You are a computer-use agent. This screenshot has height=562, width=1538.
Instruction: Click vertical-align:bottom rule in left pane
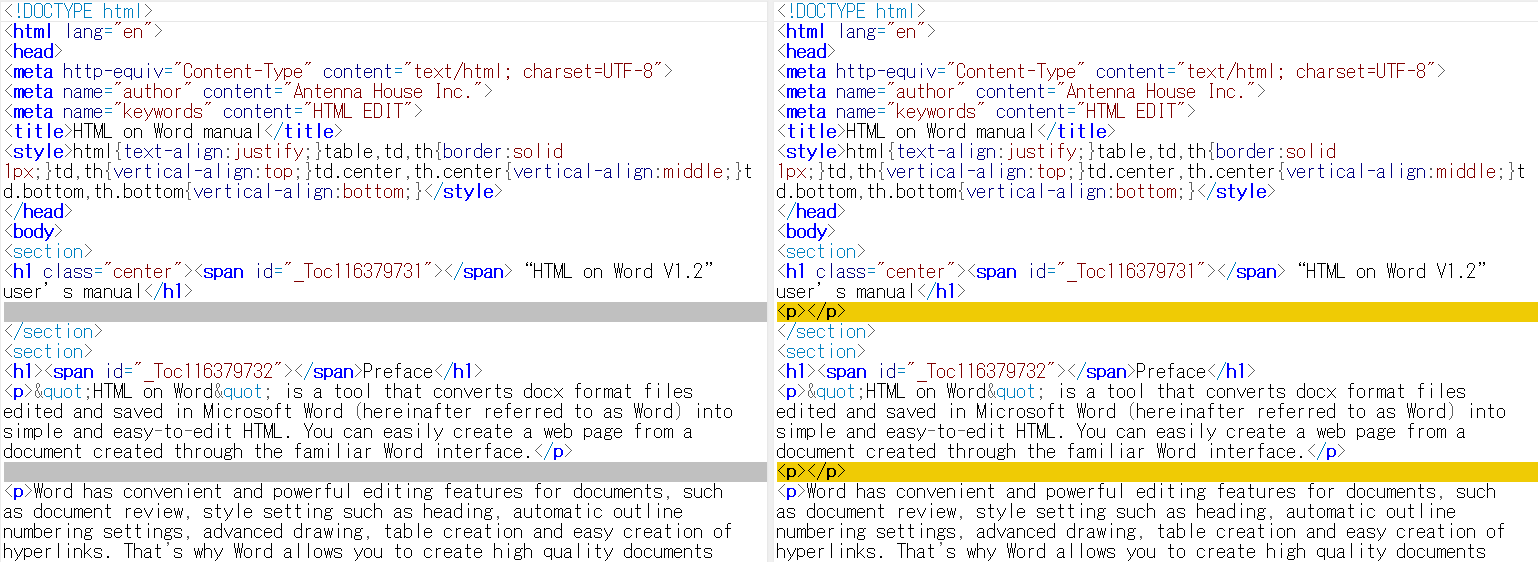(x=306, y=191)
